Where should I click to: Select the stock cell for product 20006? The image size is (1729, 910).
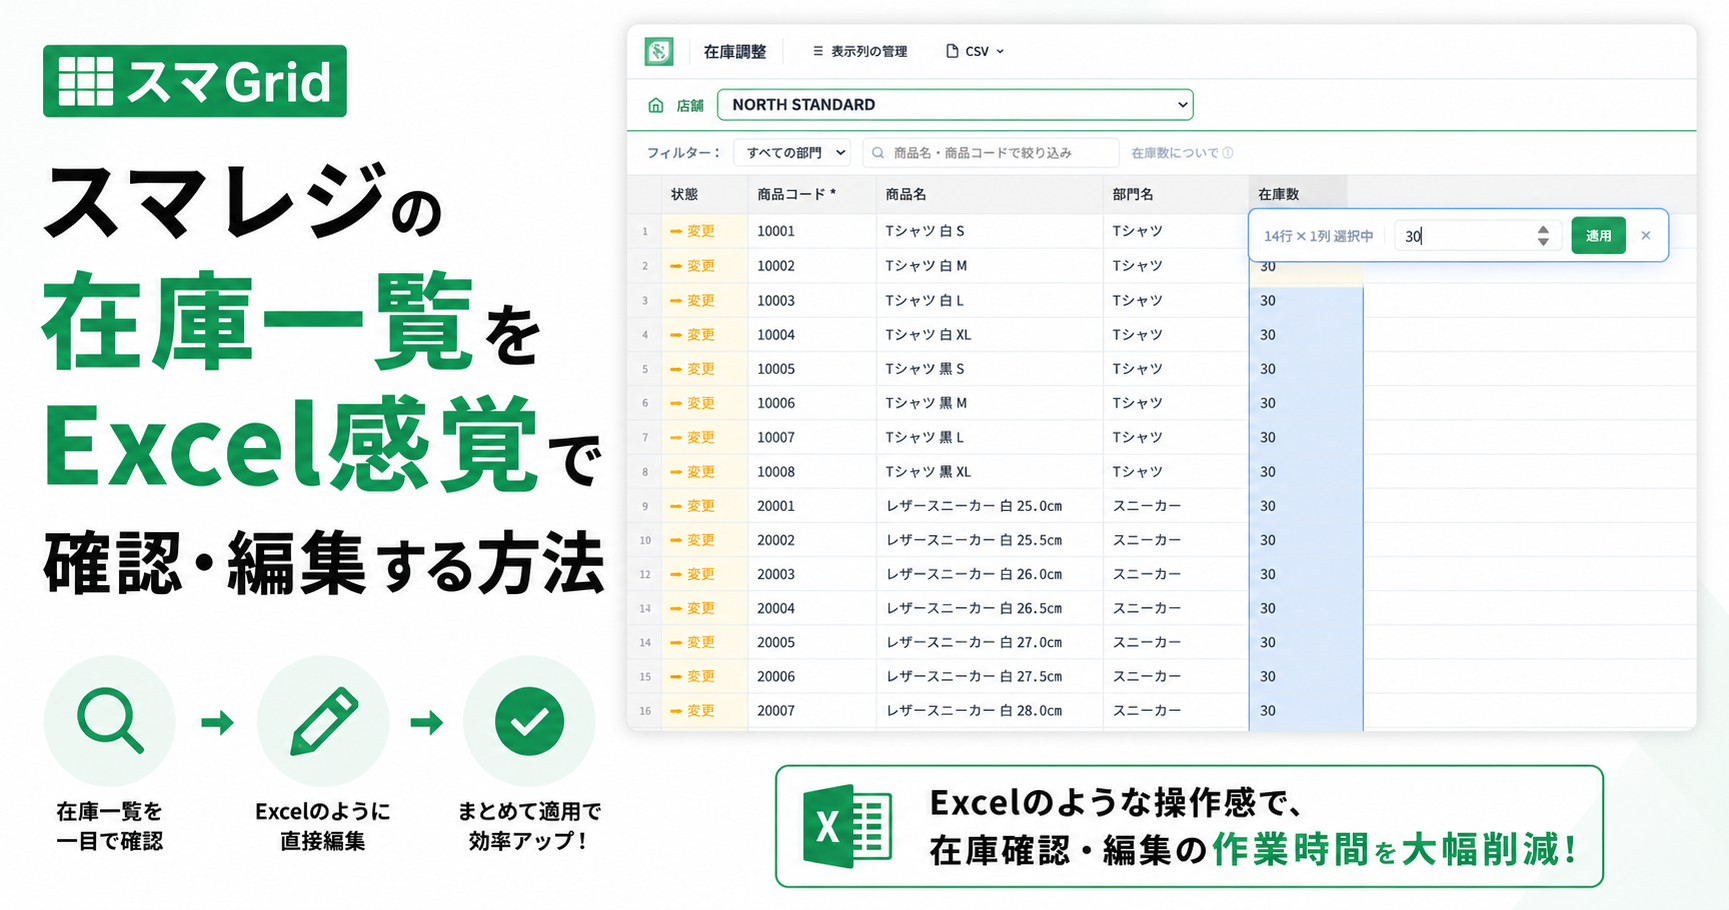(1306, 676)
